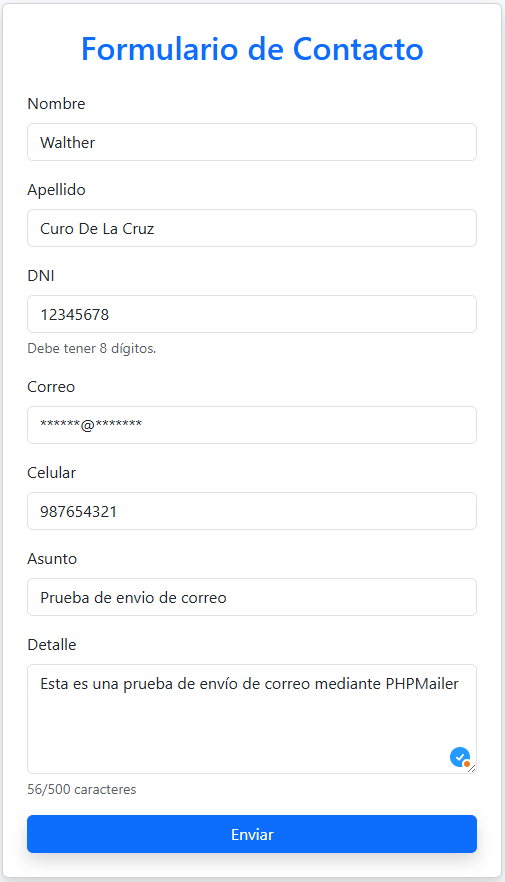The width and height of the screenshot is (505, 882).
Task: Submit the form with the Enviar button
Action: 252,834
